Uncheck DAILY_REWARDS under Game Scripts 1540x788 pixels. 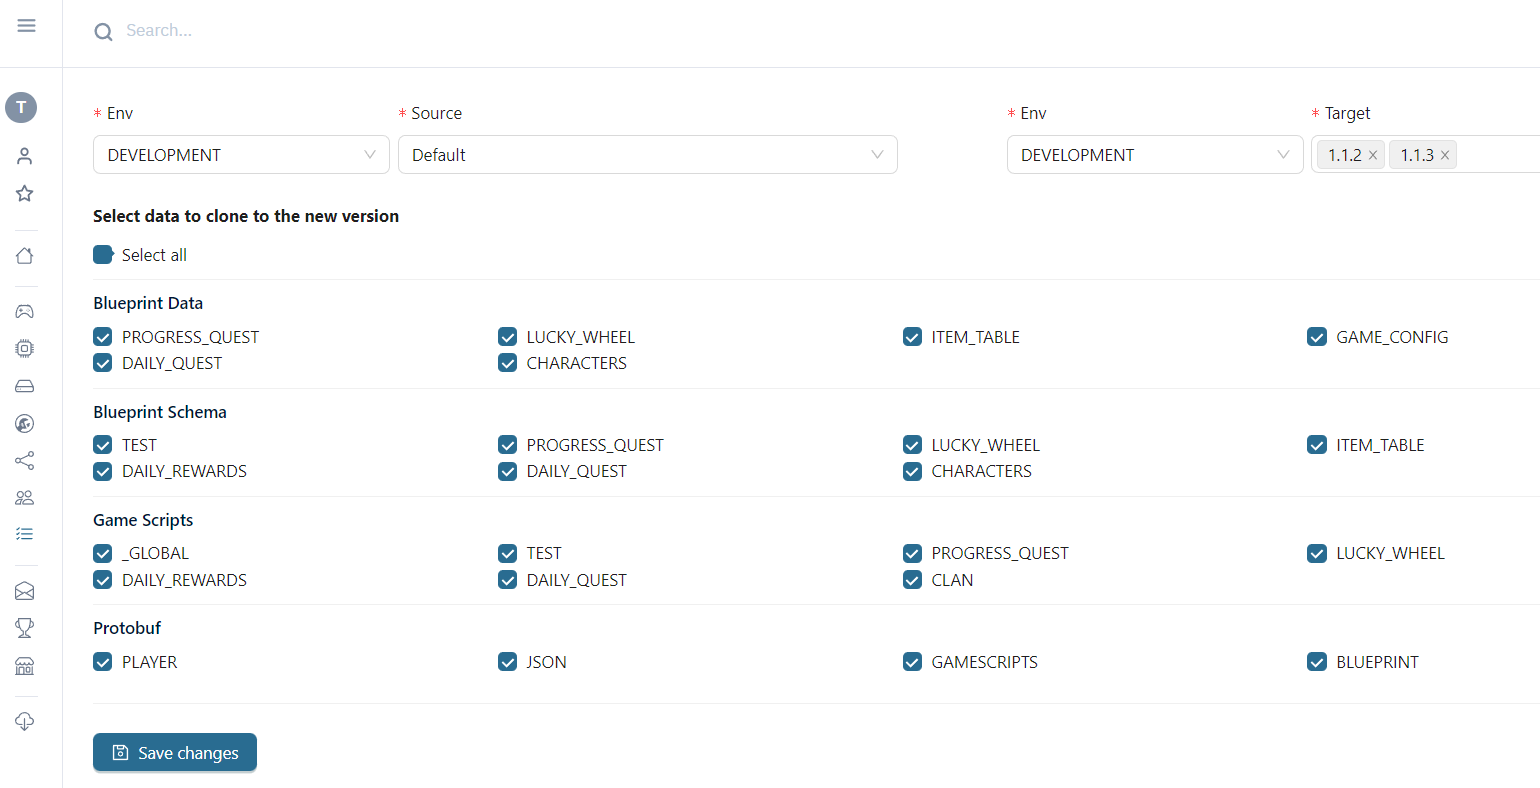pyautogui.click(x=103, y=580)
